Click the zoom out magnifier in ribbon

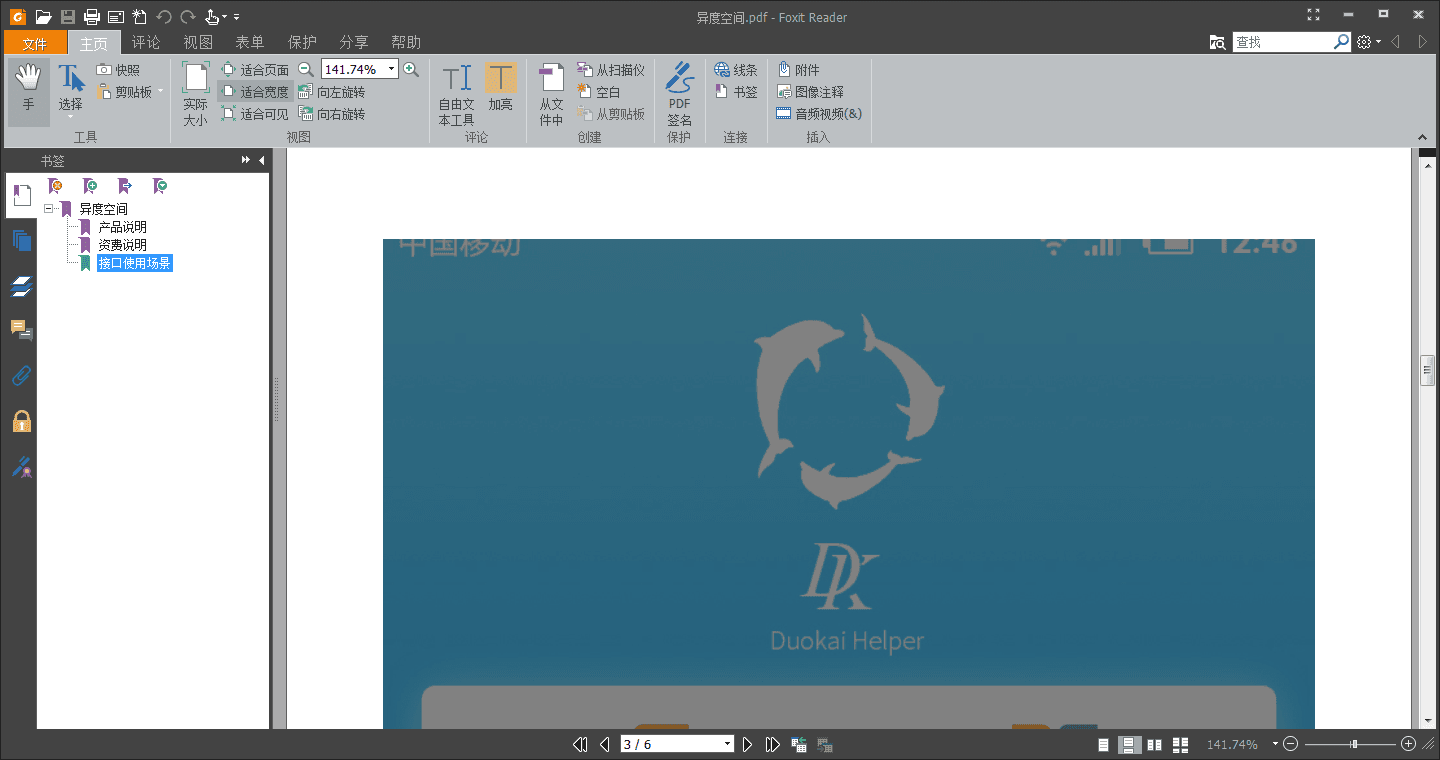pyautogui.click(x=306, y=69)
